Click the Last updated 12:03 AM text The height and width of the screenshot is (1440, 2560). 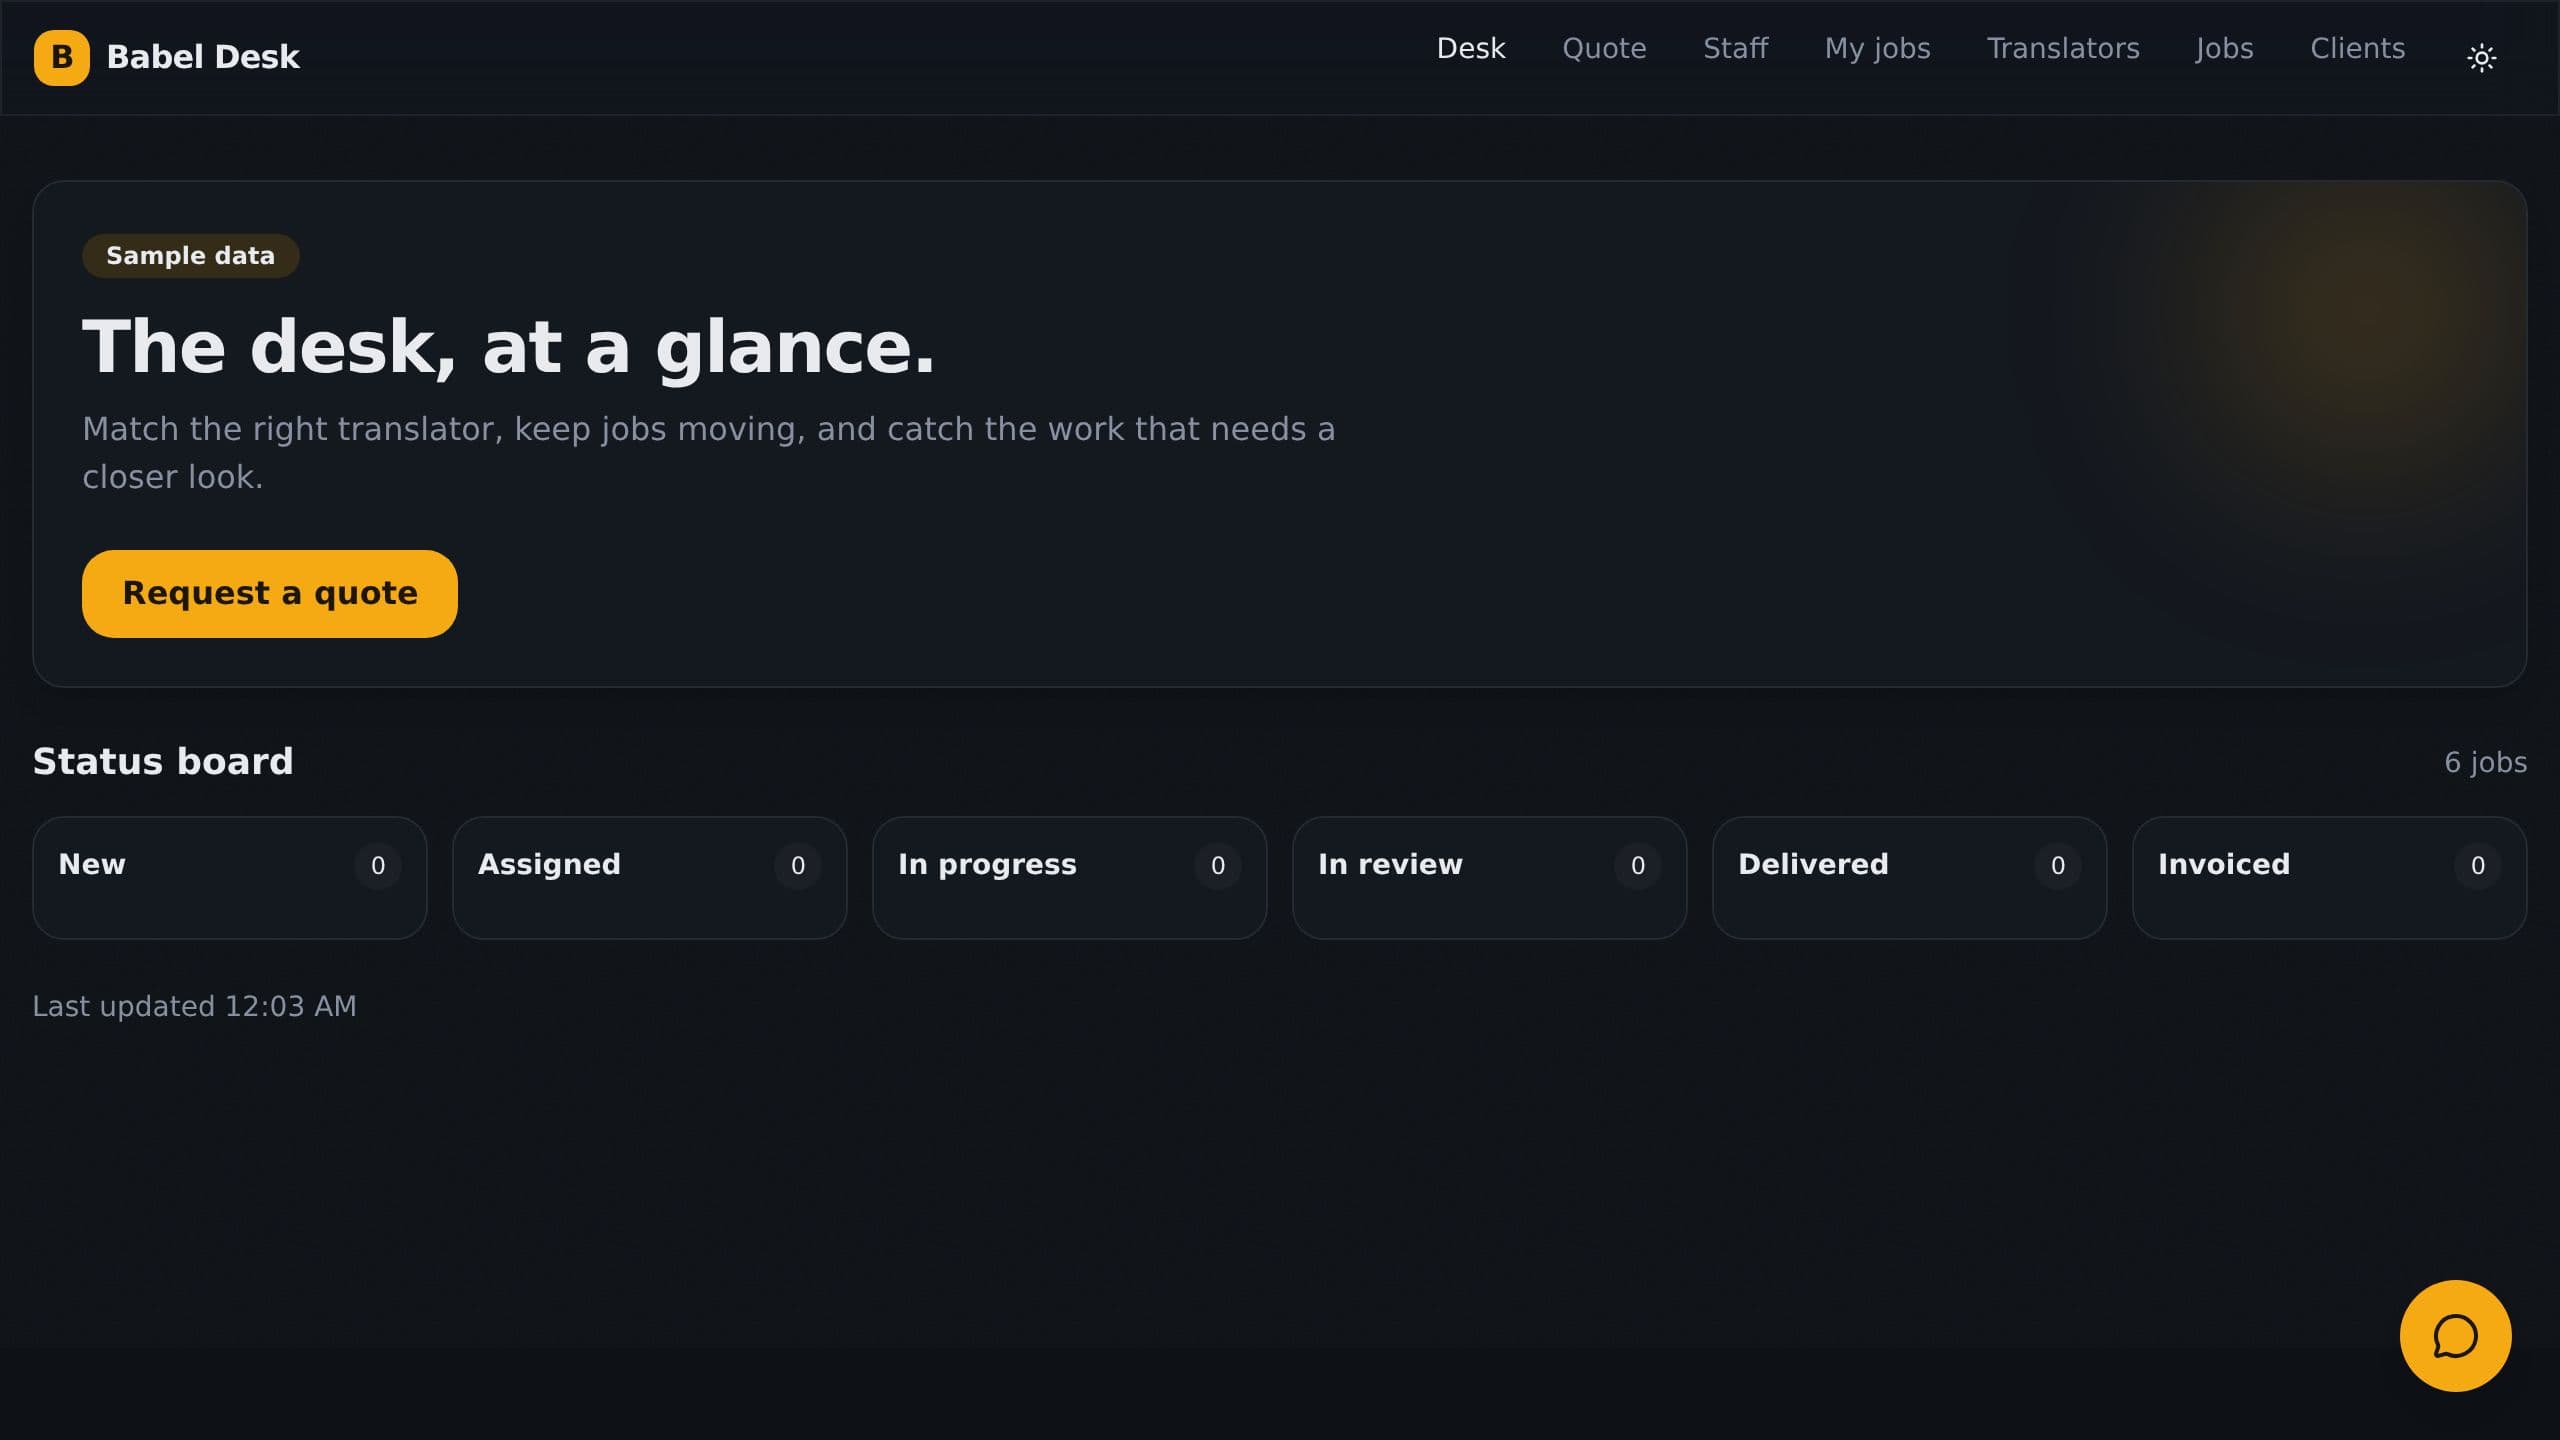194,1006
